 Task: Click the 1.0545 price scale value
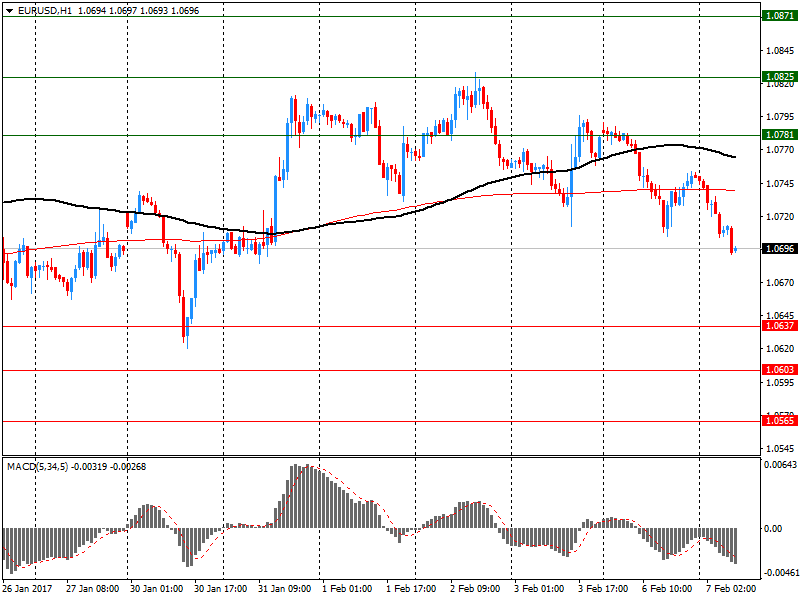pos(780,449)
